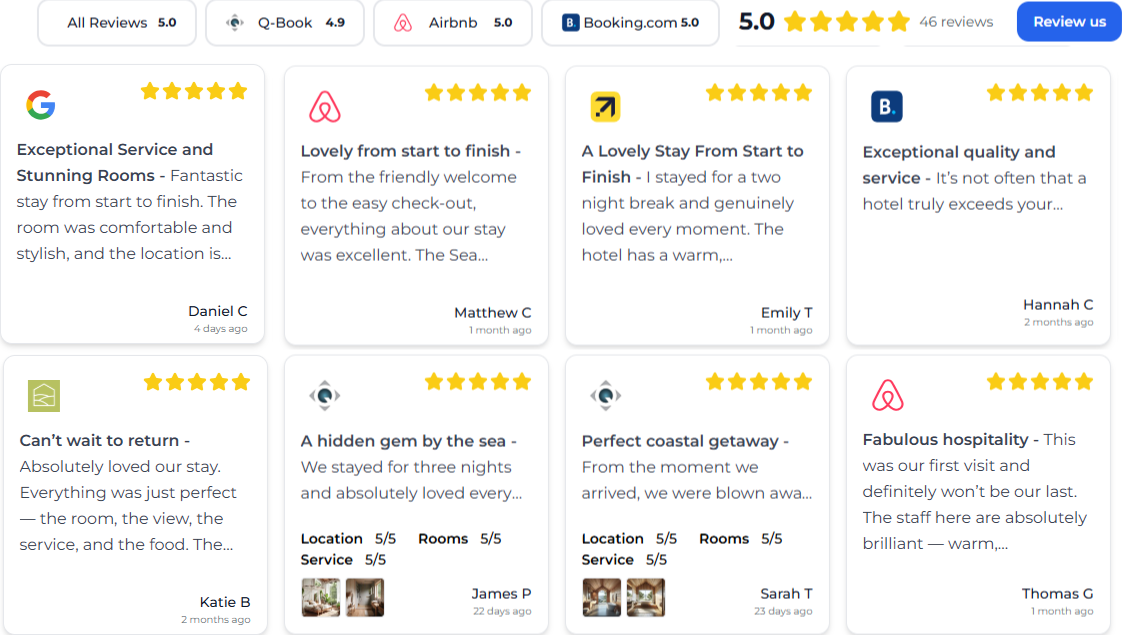This screenshot has width=1129, height=635.
Task: Click the Airbnb logo on Thomas G's review
Action: click(887, 396)
